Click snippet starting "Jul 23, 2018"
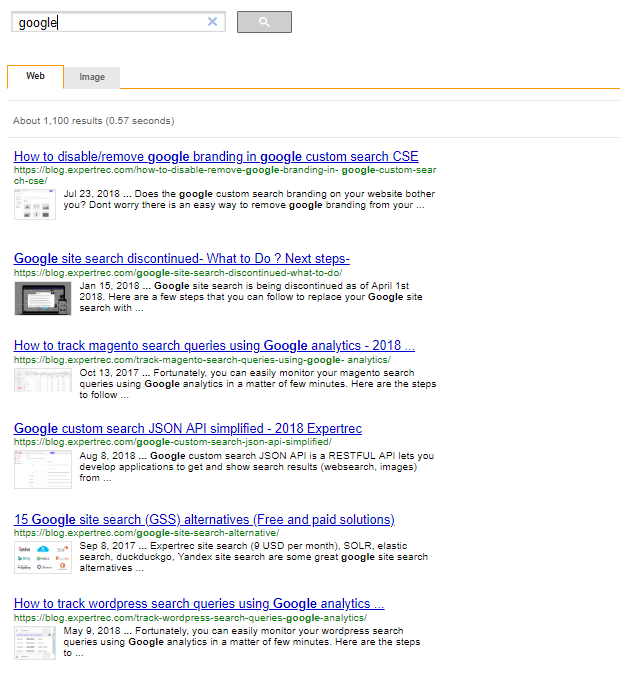620x678 pixels. pyautogui.click(x=249, y=199)
